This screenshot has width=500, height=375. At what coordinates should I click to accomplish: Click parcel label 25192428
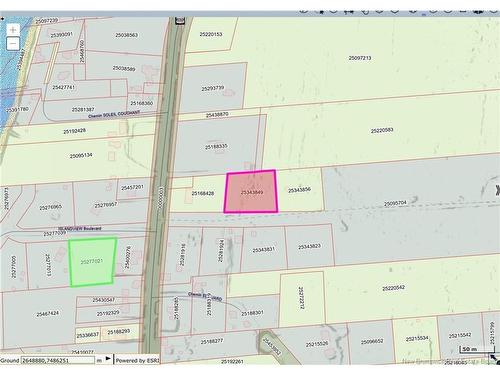tap(75, 131)
